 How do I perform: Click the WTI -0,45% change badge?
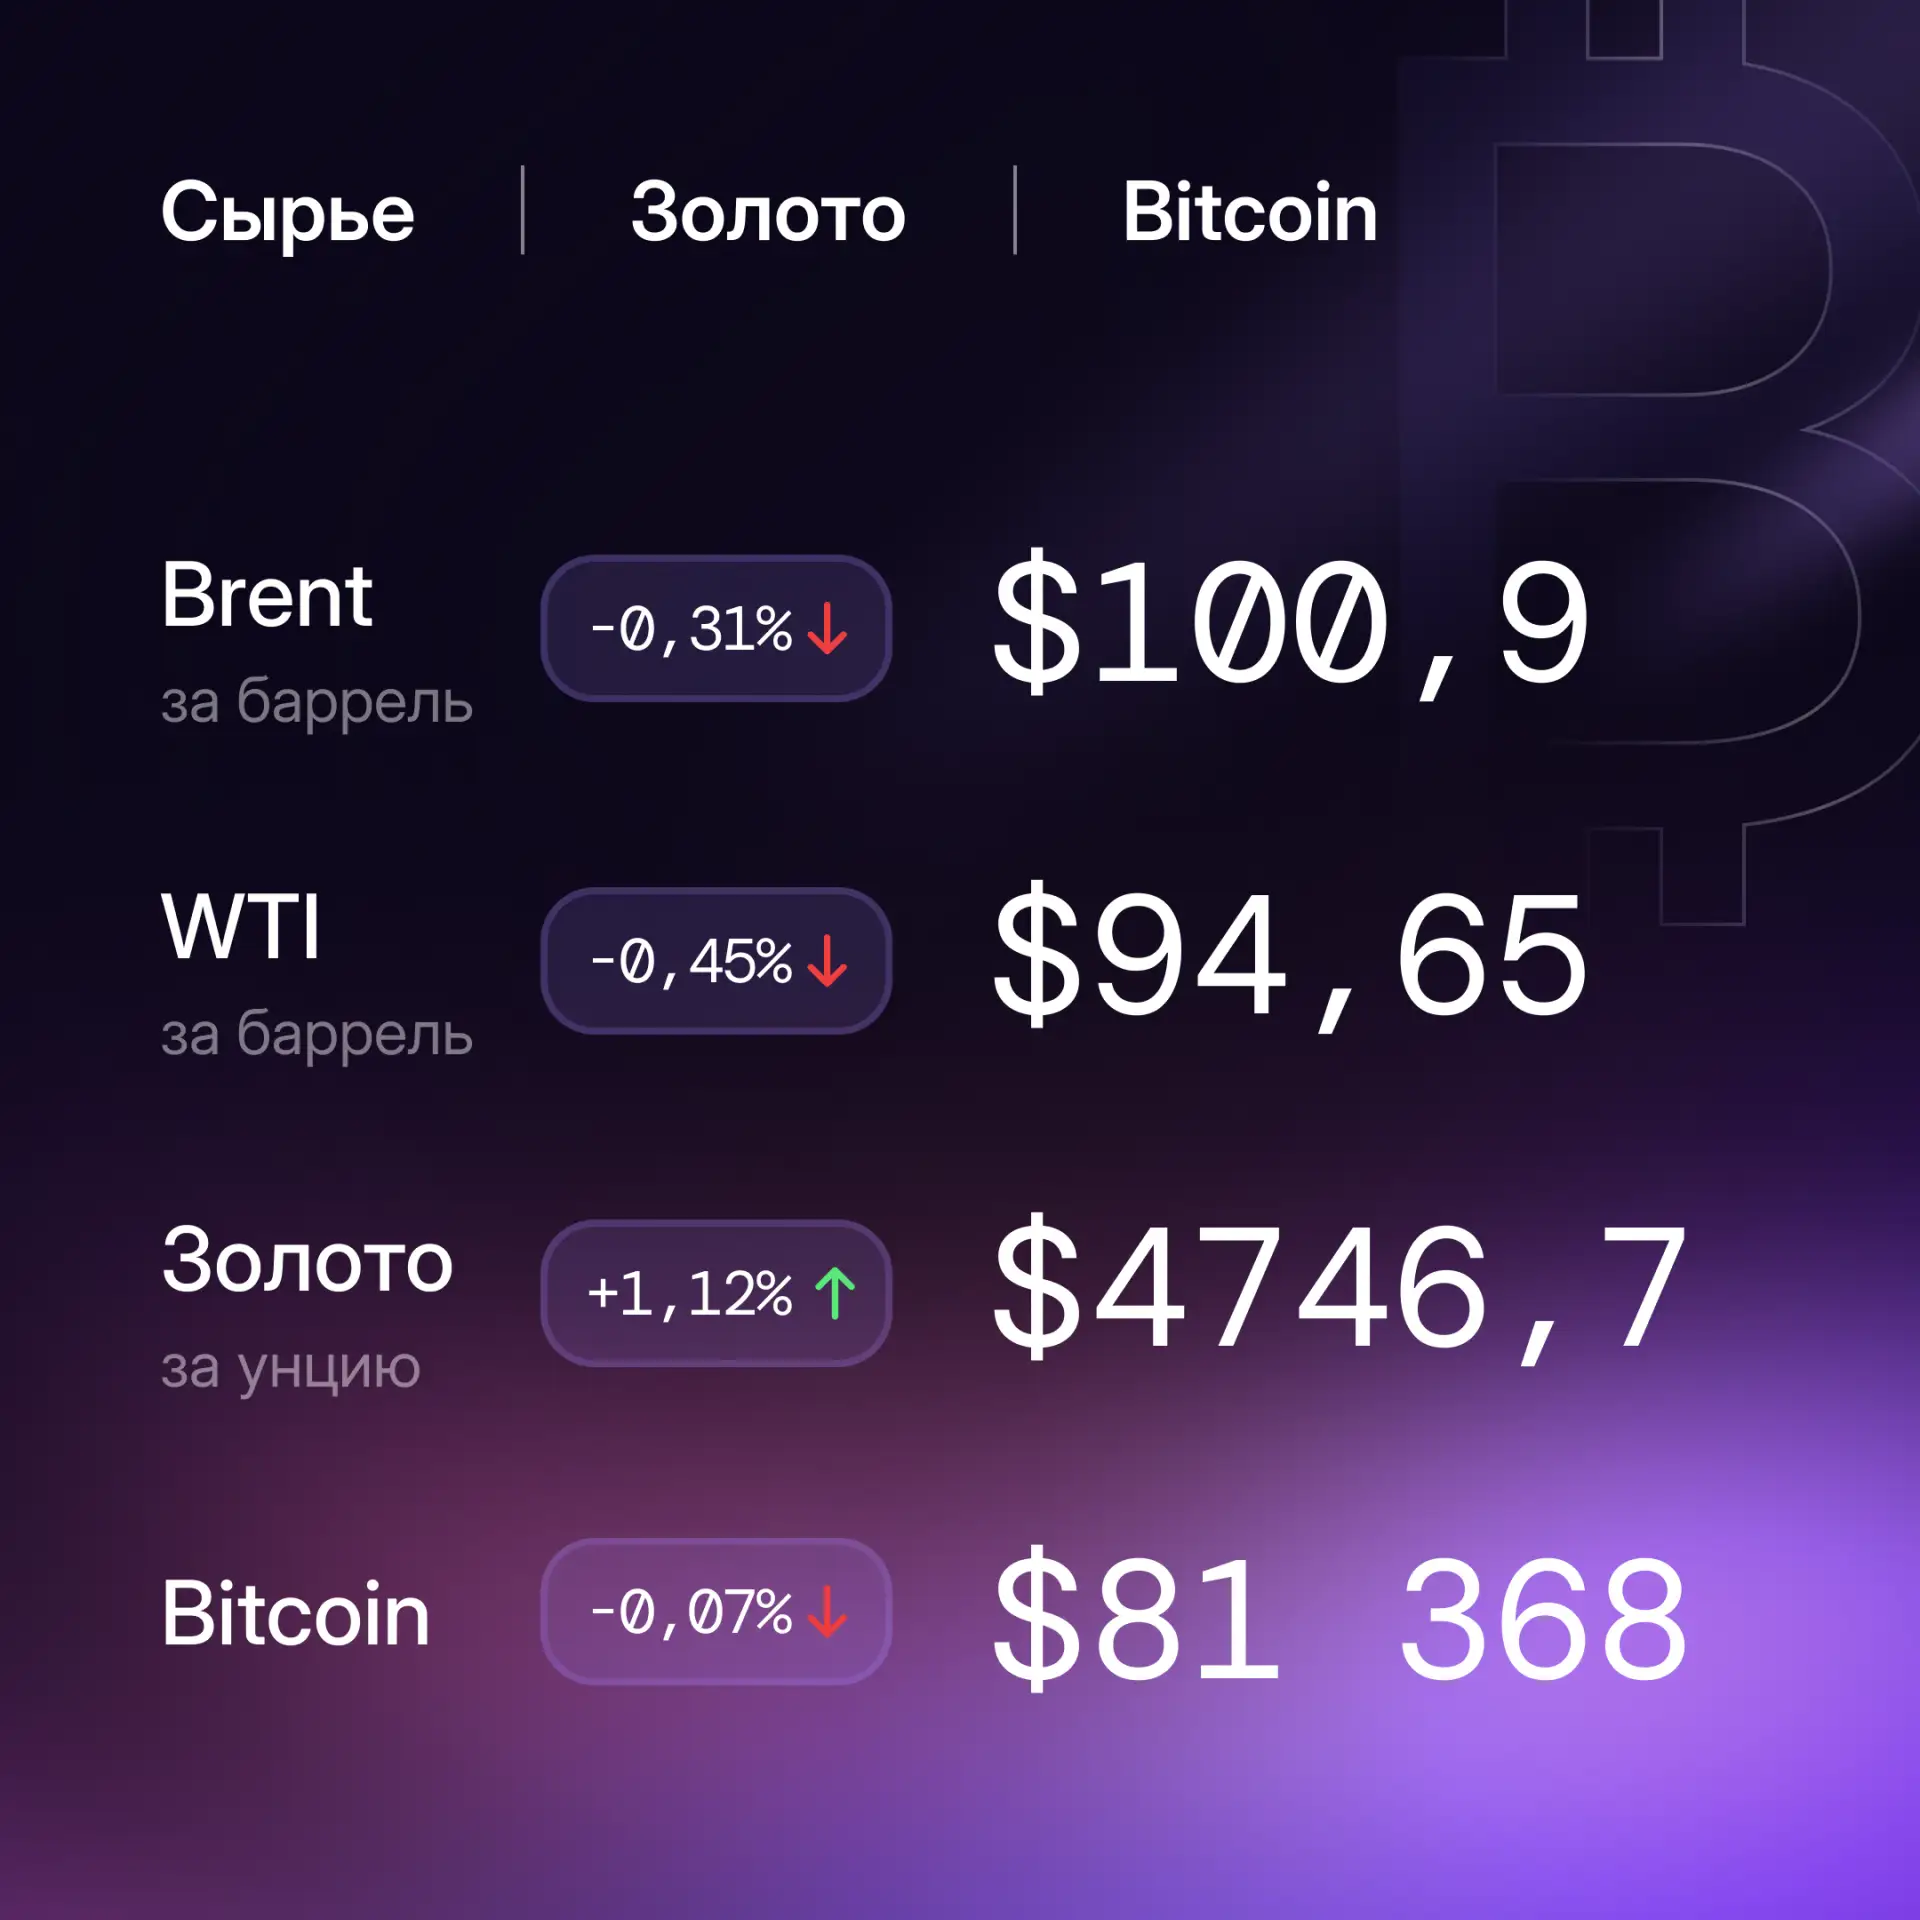[x=716, y=961]
